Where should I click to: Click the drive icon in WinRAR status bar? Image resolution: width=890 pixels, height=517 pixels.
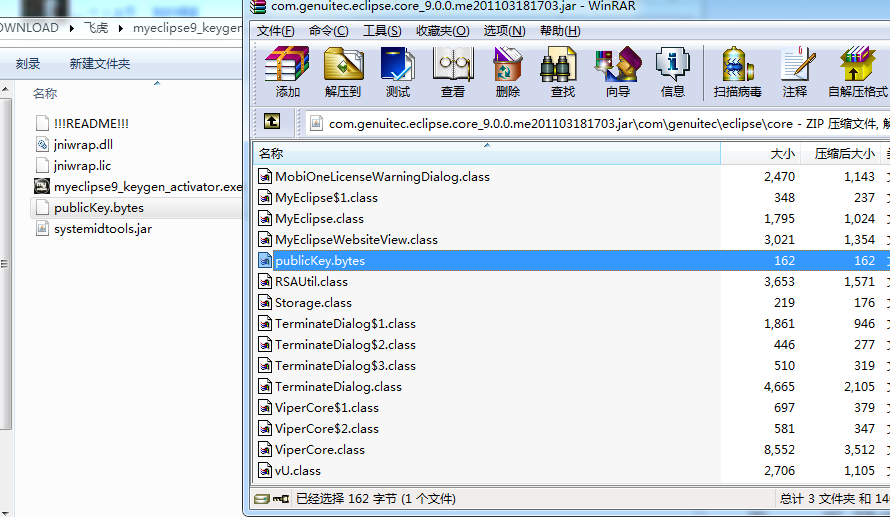tap(262, 499)
